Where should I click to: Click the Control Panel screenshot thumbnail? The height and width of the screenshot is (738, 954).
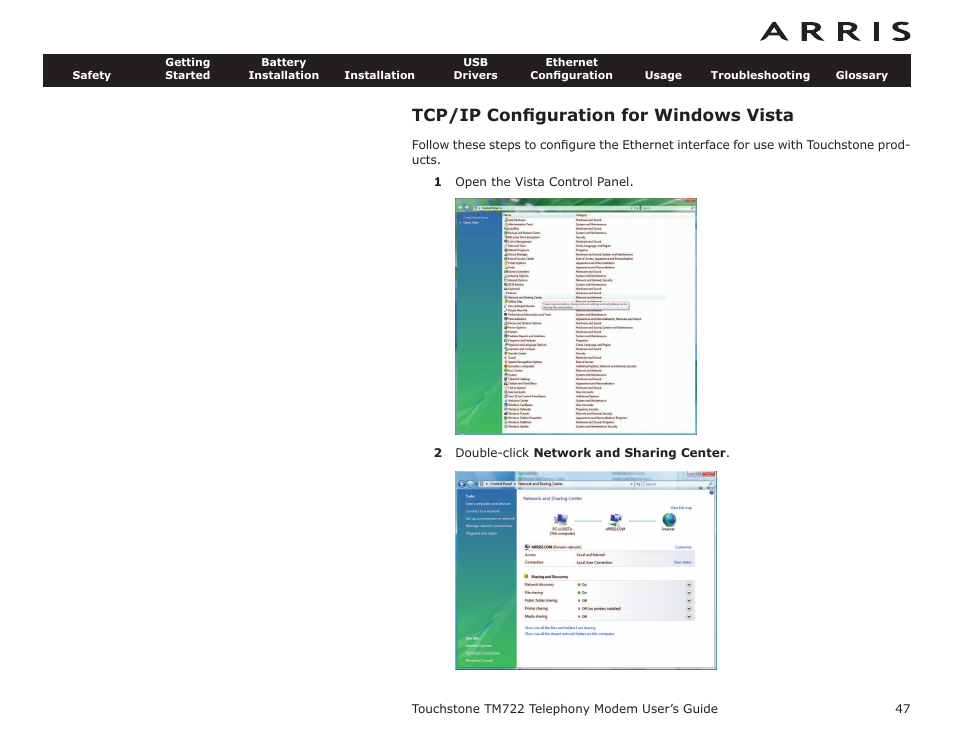click(576, 316)
